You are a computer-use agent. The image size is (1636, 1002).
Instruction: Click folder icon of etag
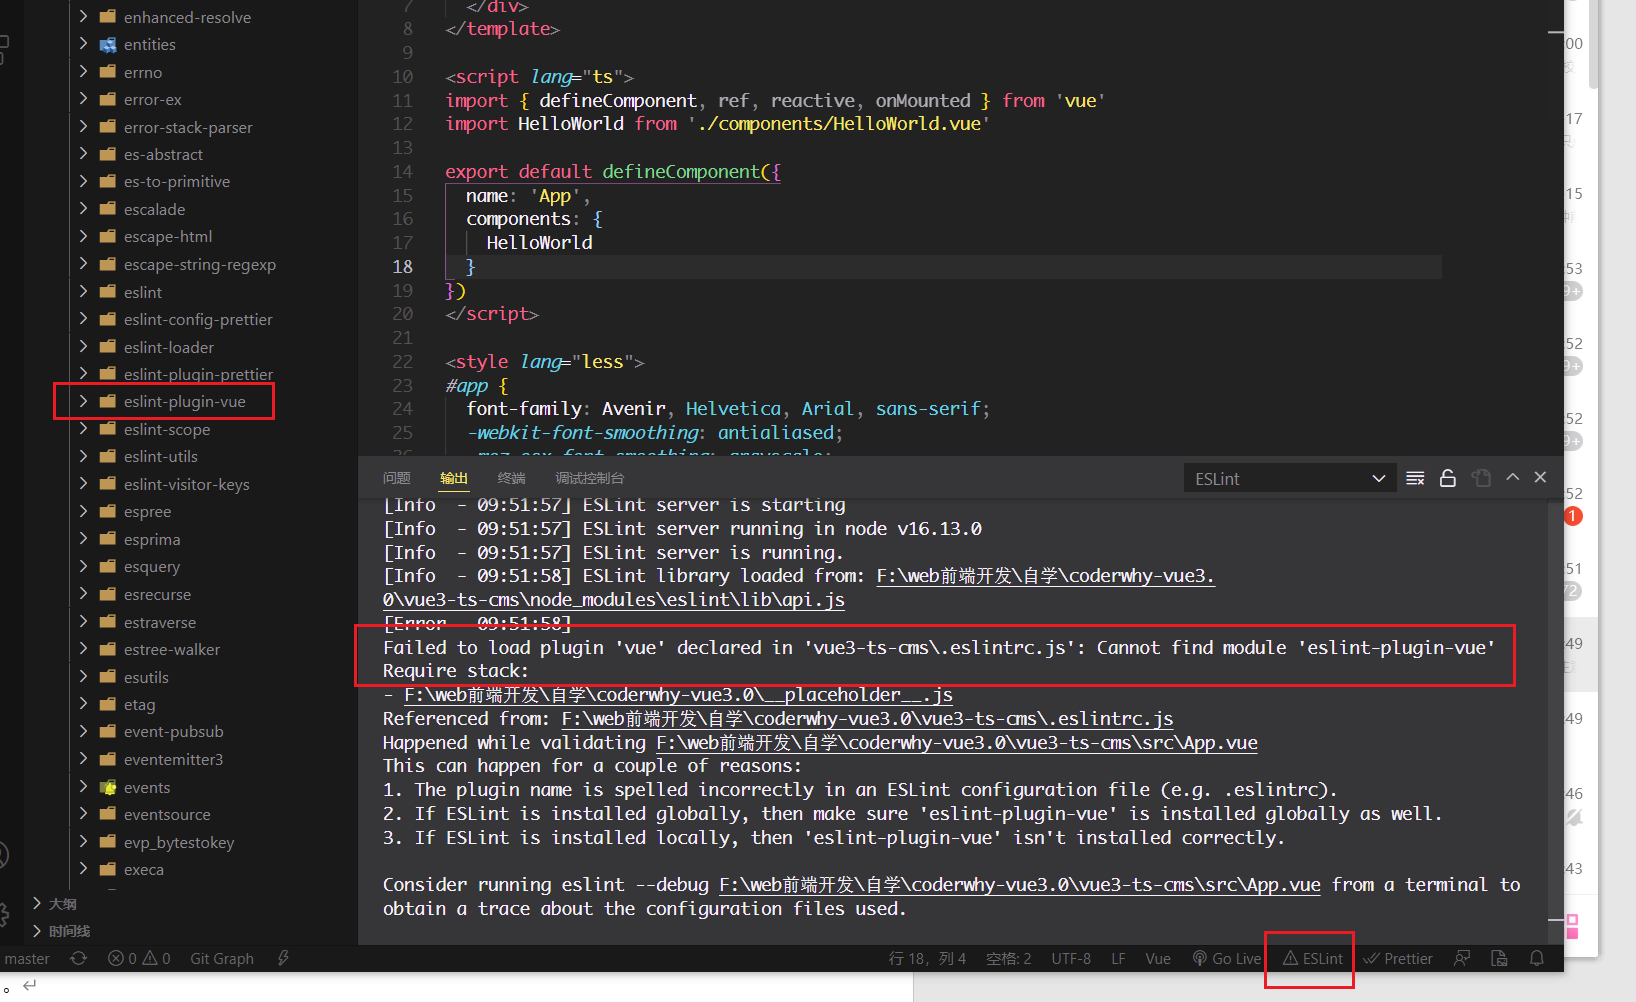108,703
